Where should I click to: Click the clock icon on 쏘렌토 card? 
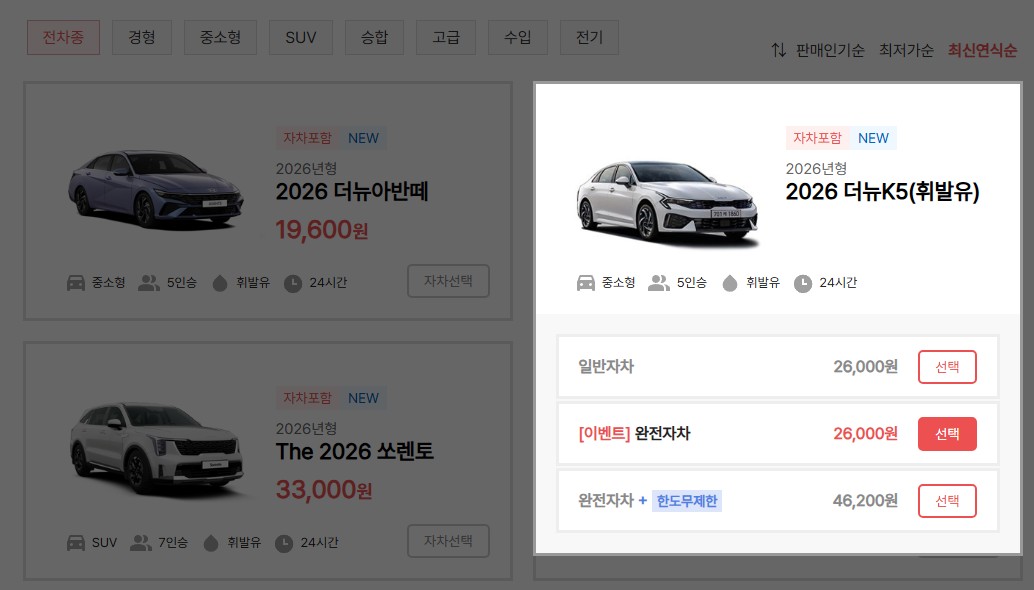(x=284, y=543)
